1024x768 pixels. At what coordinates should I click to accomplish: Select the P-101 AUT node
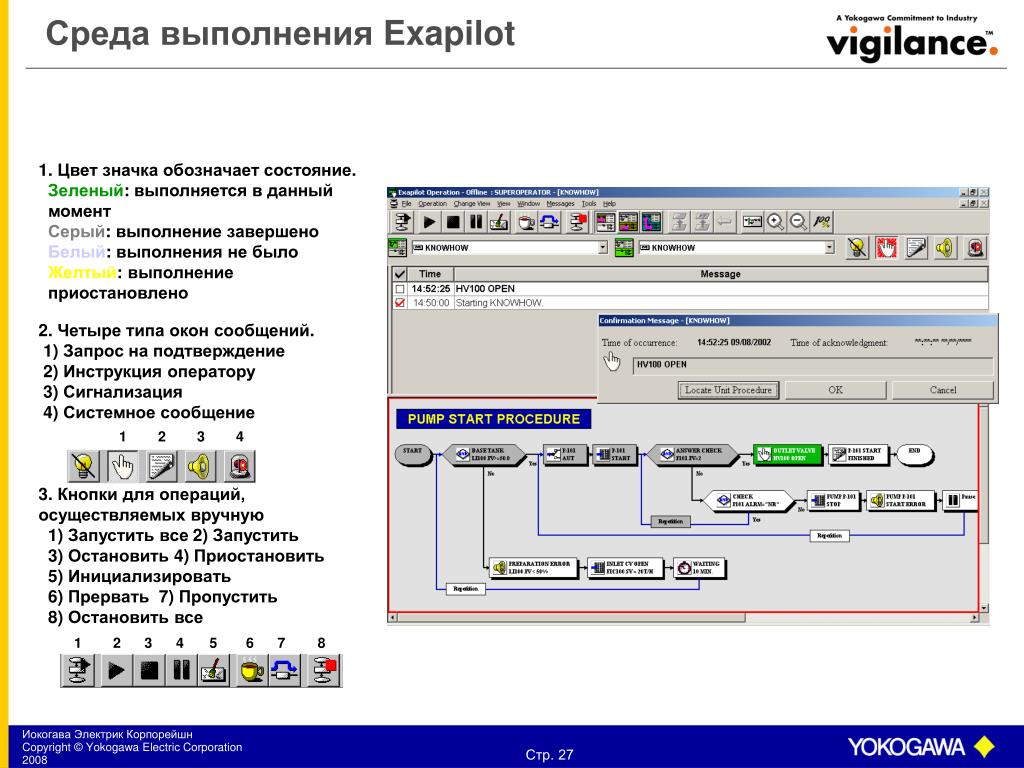[x=566, y=455]
